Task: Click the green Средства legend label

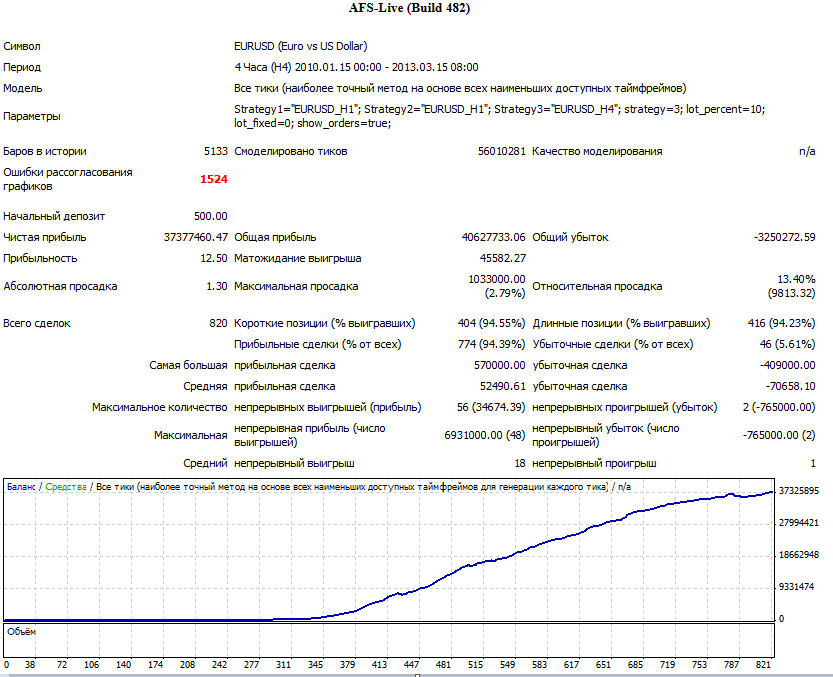Action: [x=66, y=487]
